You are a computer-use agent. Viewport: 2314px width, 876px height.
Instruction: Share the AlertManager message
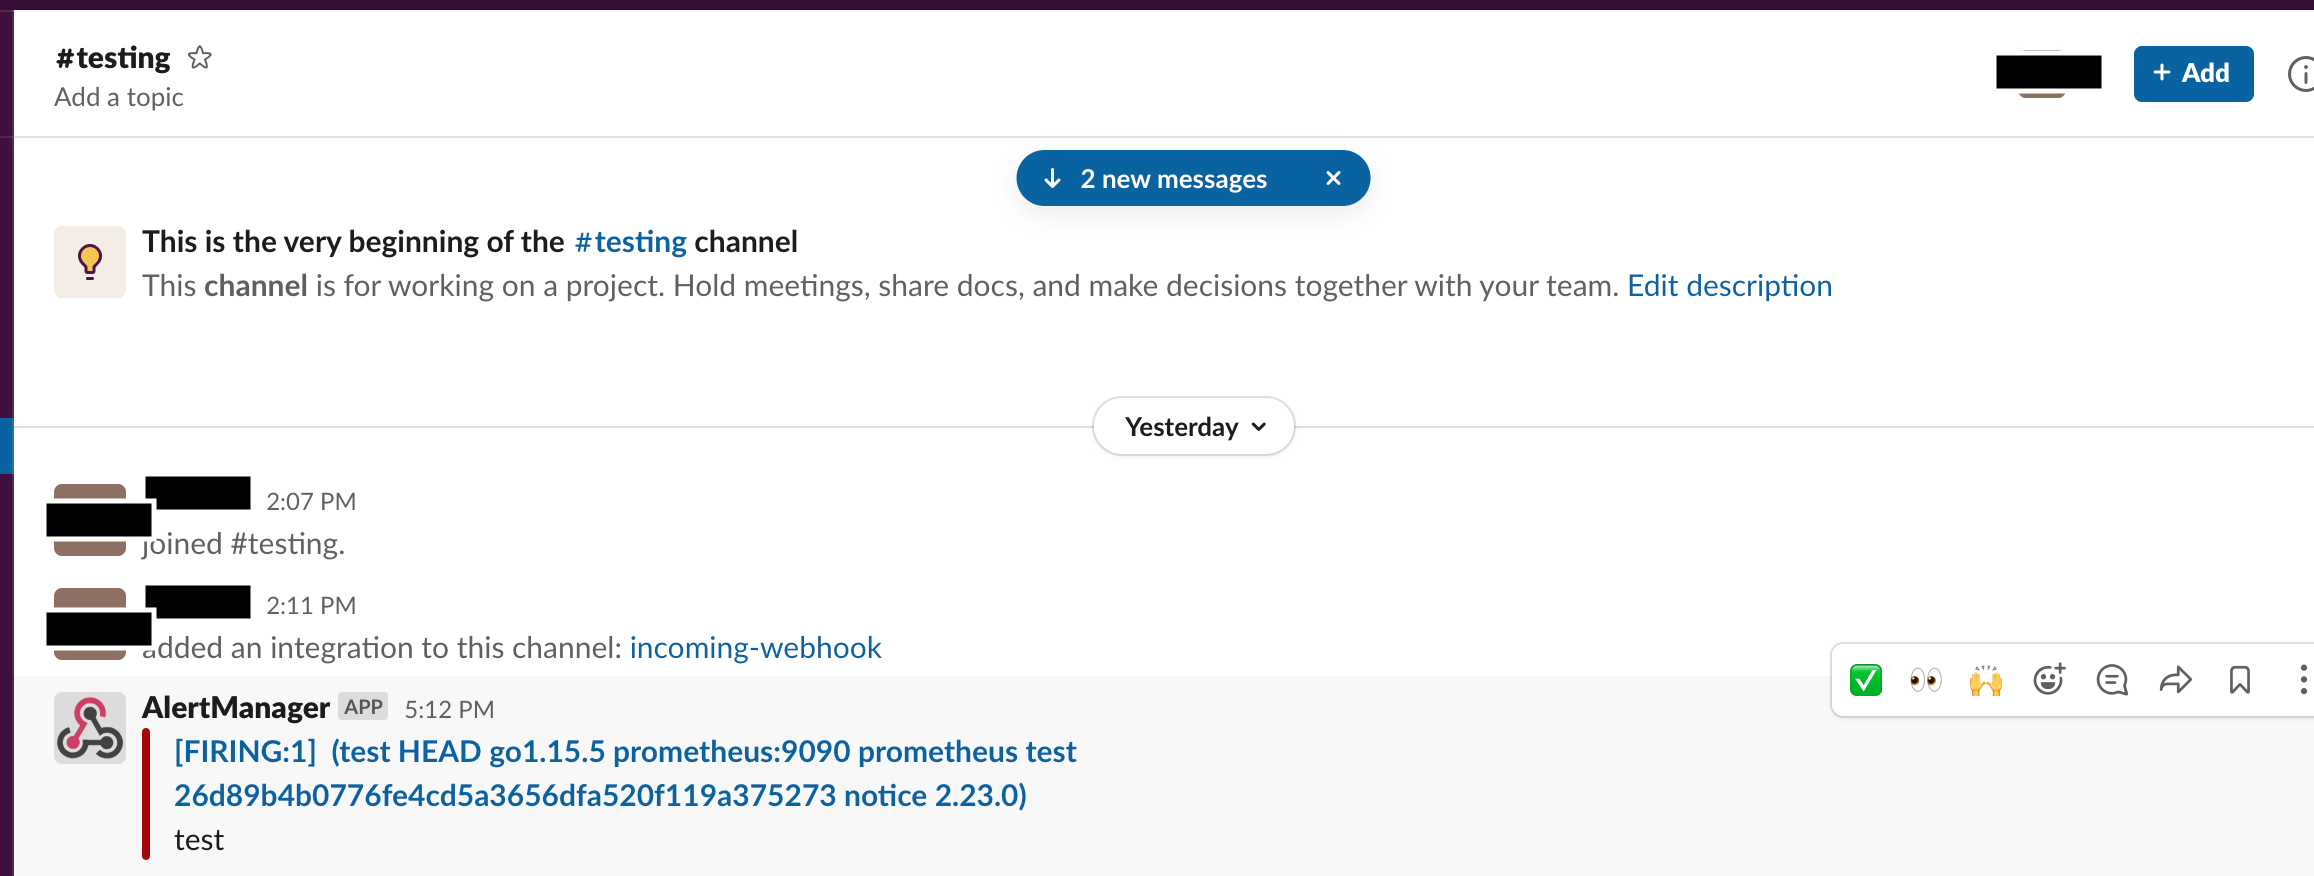(2176, 680)
